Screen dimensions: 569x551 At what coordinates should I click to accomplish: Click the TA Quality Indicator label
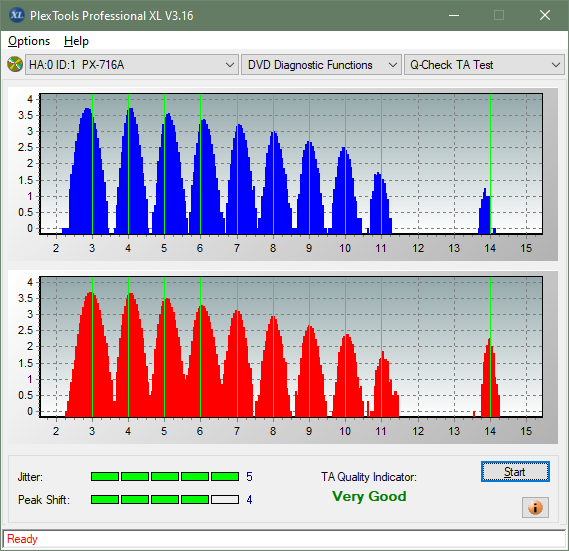pyautogui.click(x=369, y=477)
